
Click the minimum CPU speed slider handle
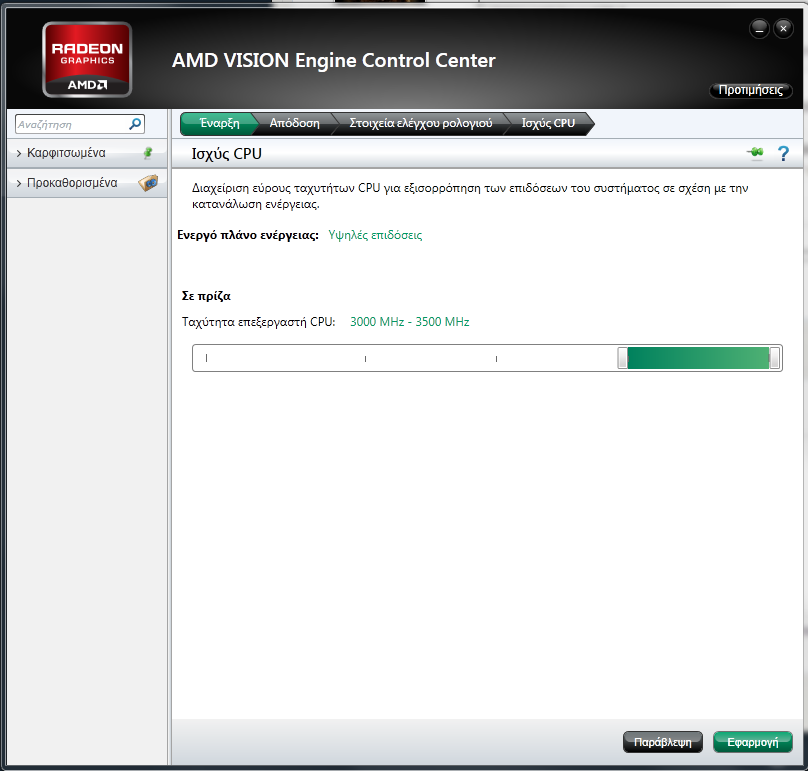click(622, 358)
